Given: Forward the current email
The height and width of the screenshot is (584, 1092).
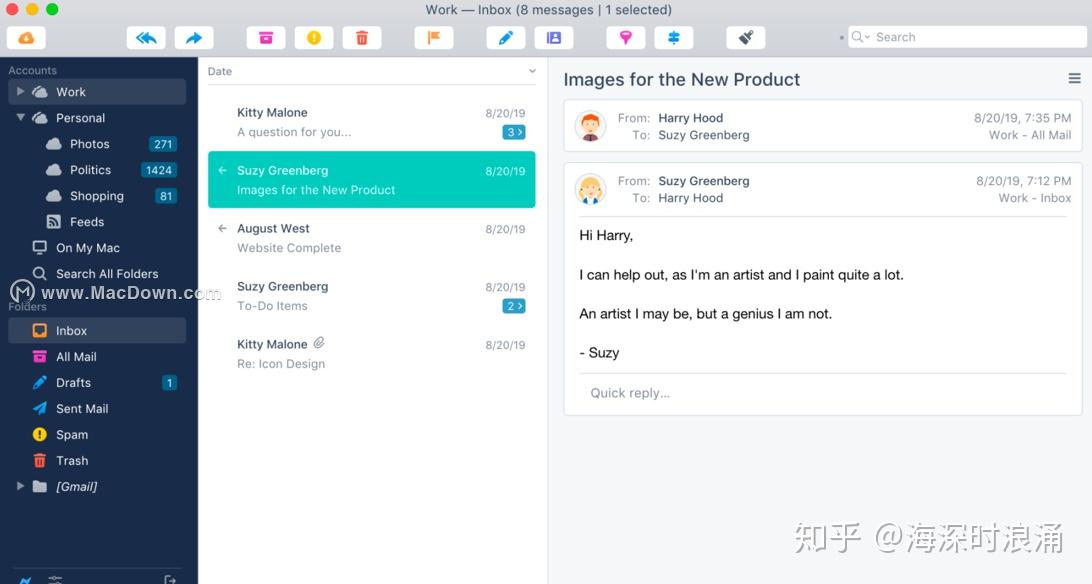Looking at the screenshot, I should (194, 36).
